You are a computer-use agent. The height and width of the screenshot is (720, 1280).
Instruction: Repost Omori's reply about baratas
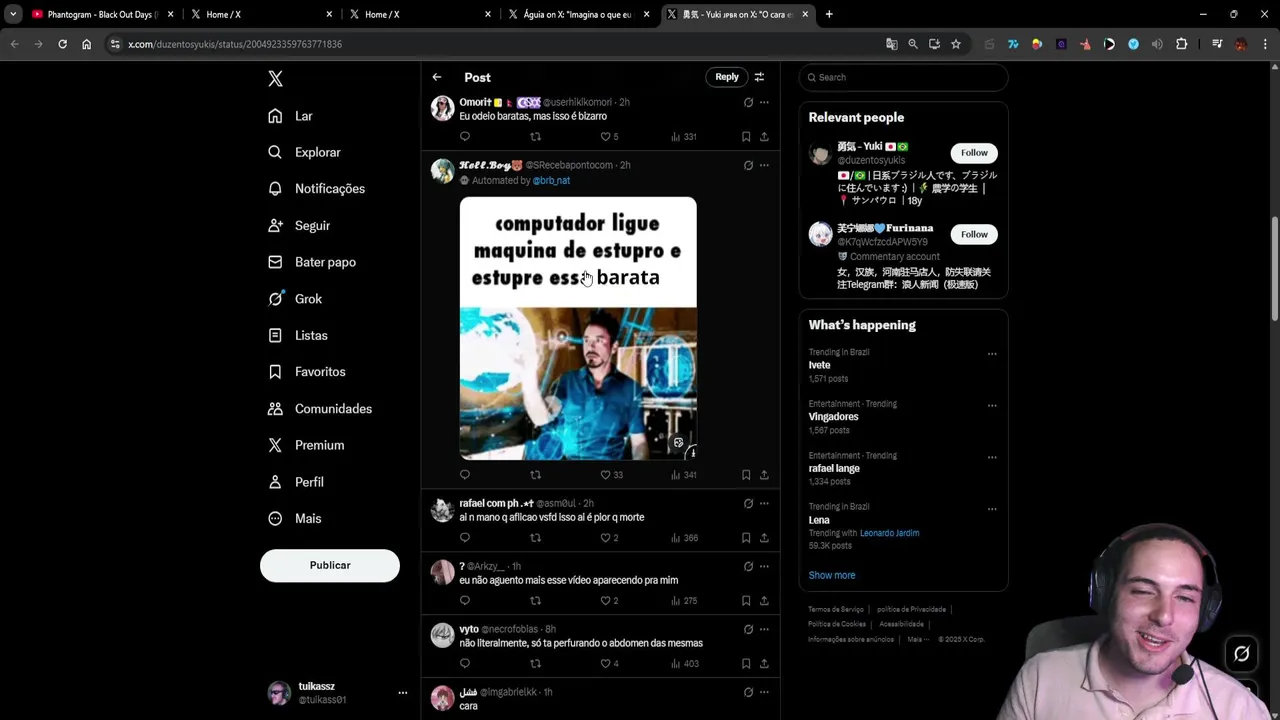(535, 137)
